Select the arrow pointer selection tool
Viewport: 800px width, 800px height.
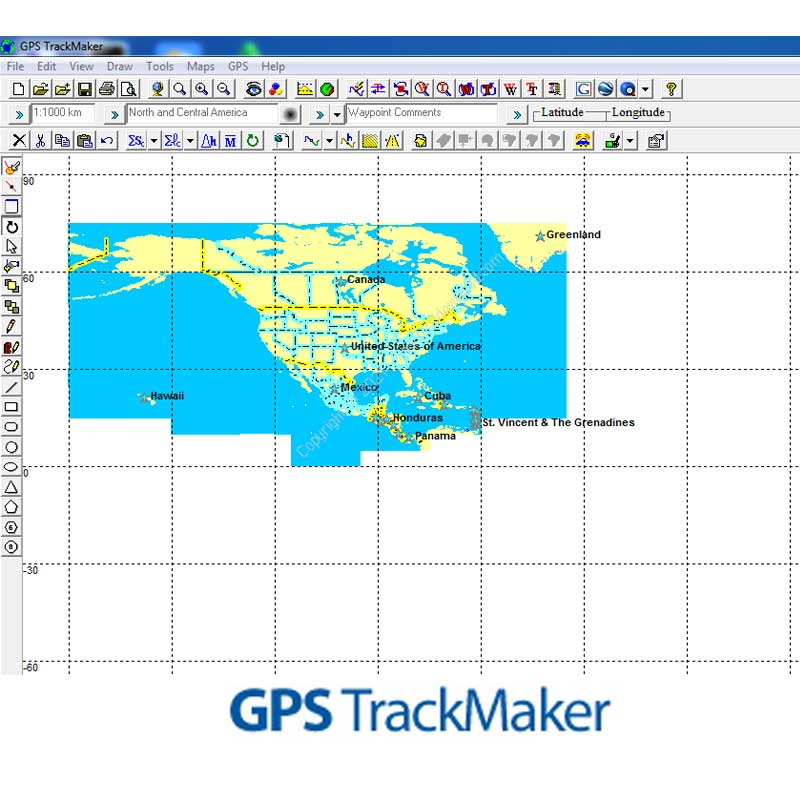coord(11,247)
